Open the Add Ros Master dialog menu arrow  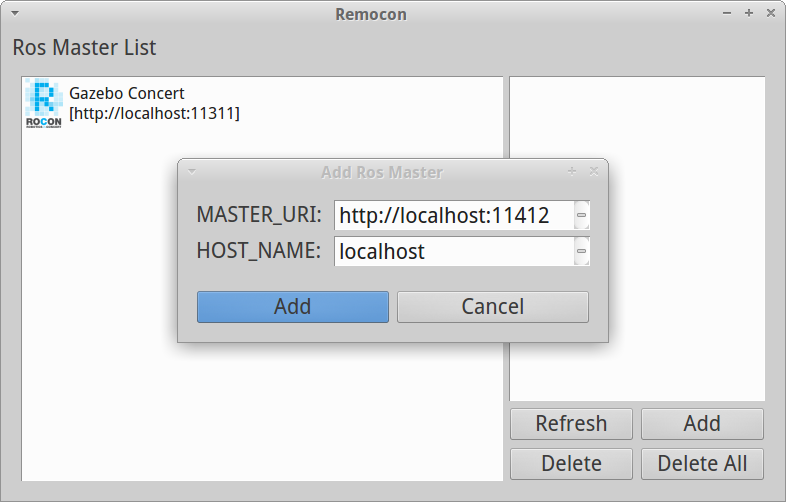point(192,171)
